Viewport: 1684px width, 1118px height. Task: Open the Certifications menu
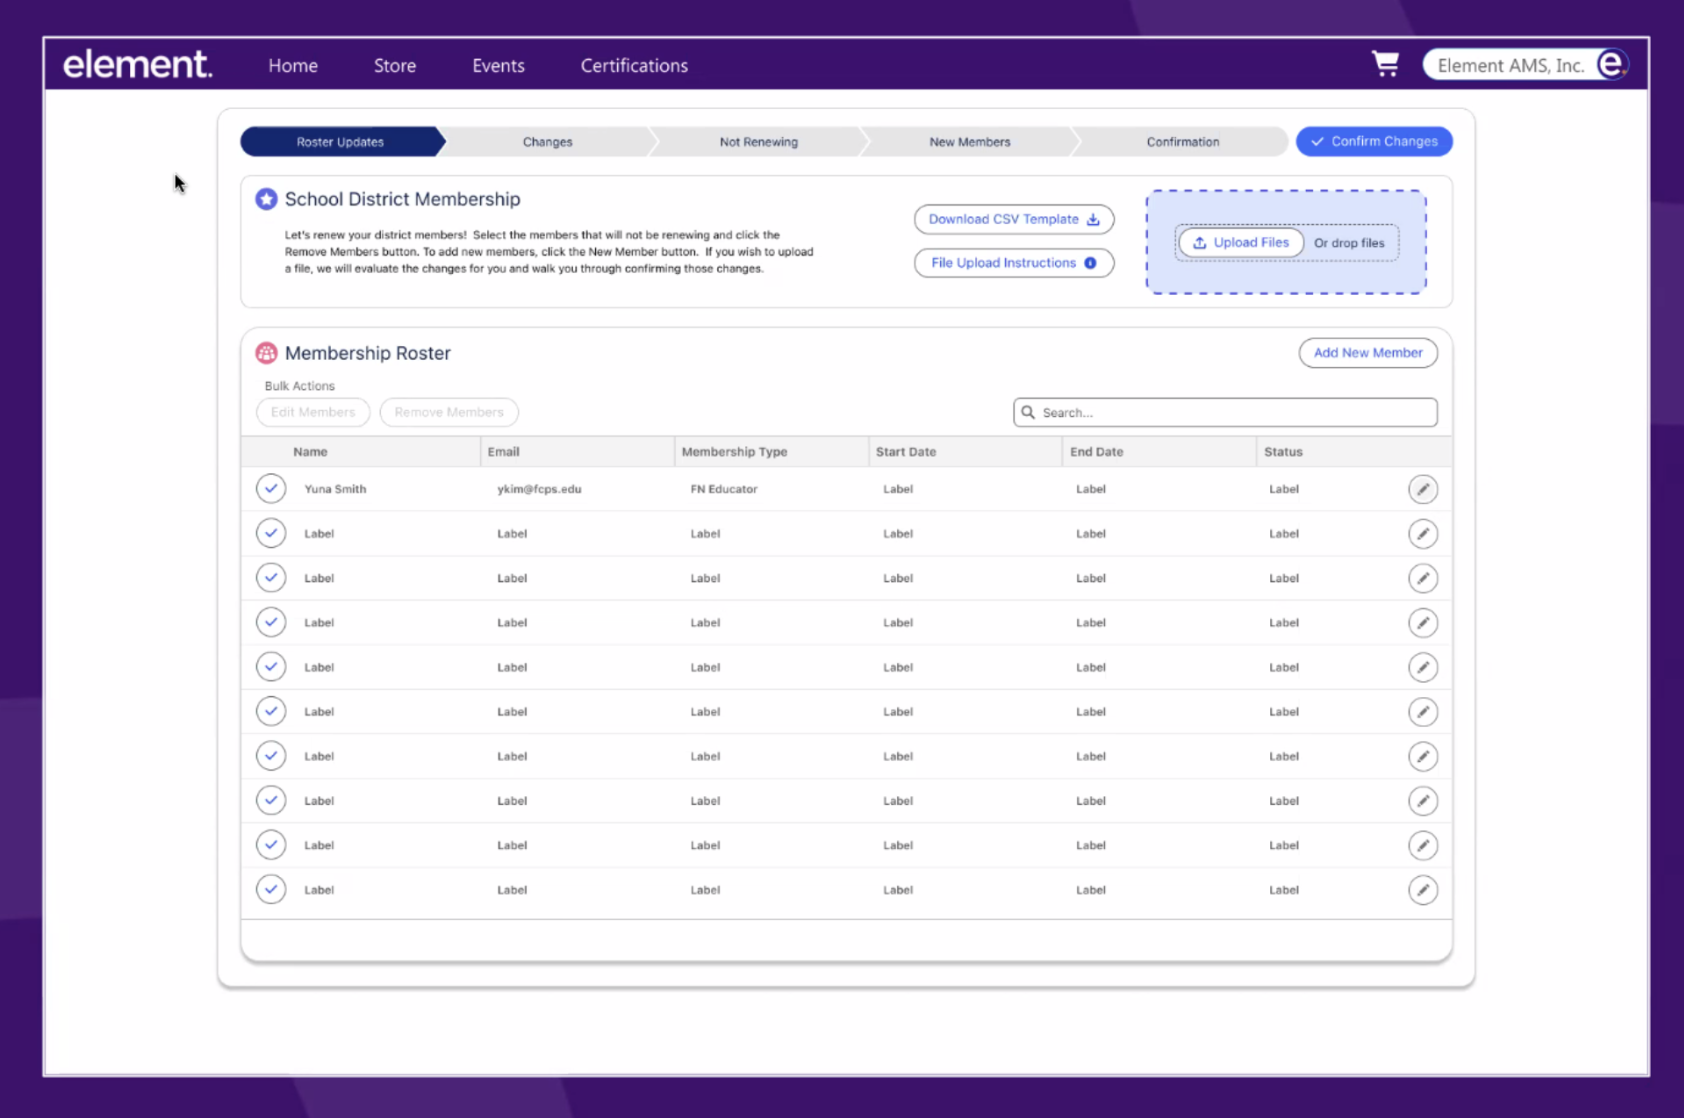pos(634,66)
